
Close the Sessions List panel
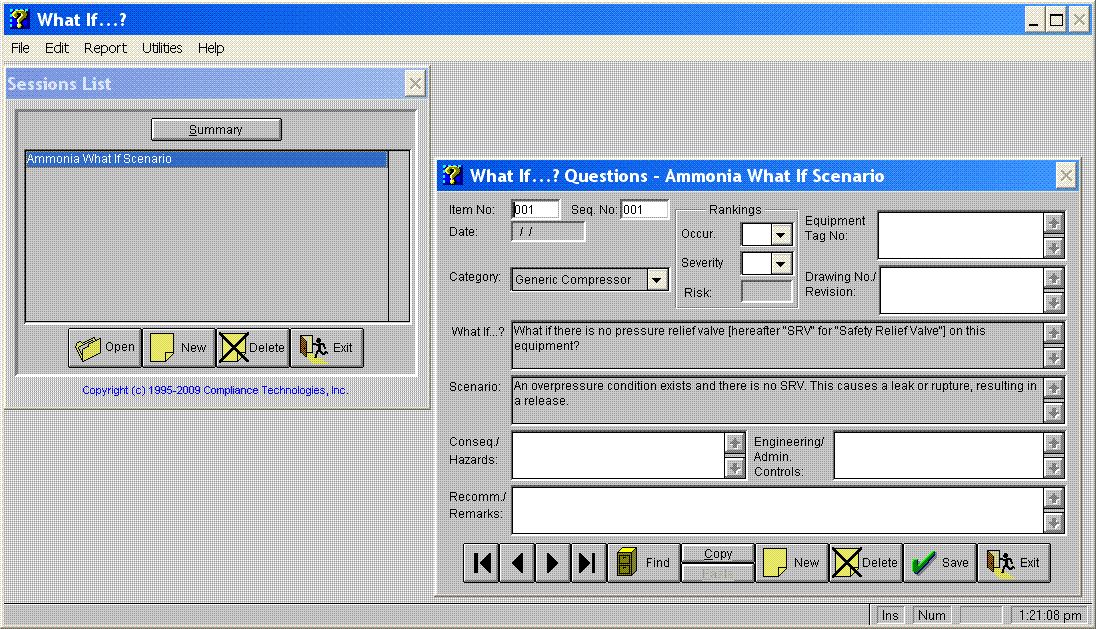click(415, 84)
